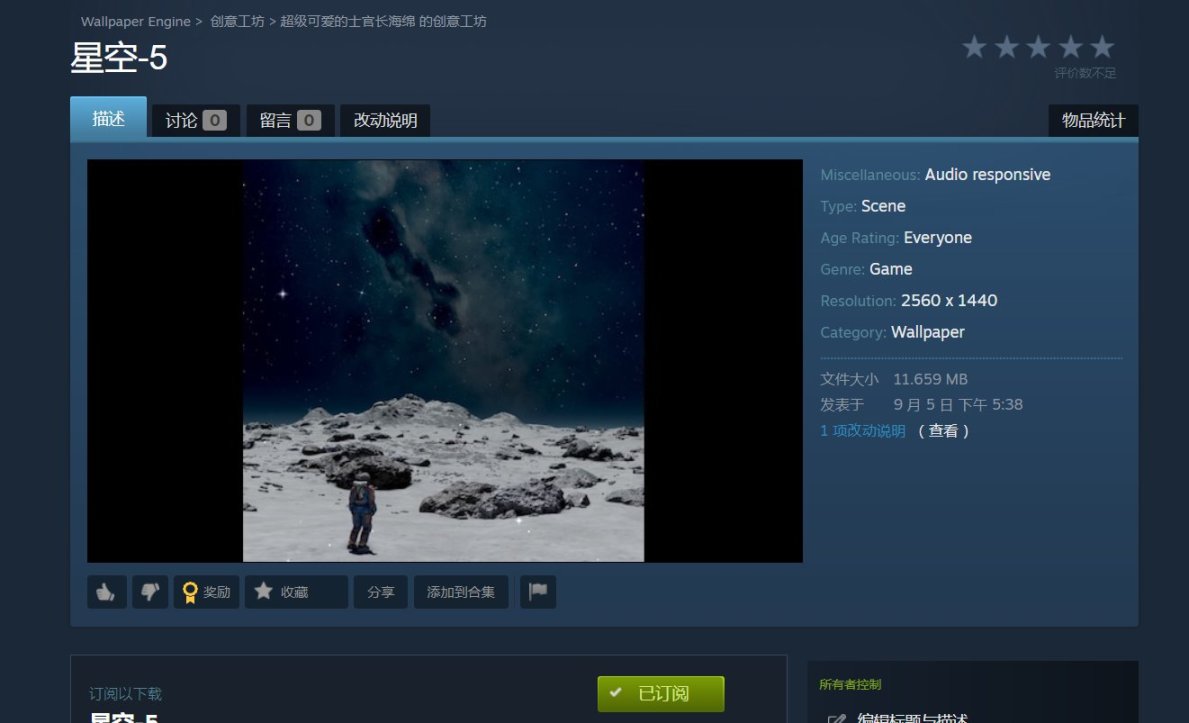This screenshot has width=1189, height=723.
Task: Click the 星空-5 page title
Action: (119, 58)
